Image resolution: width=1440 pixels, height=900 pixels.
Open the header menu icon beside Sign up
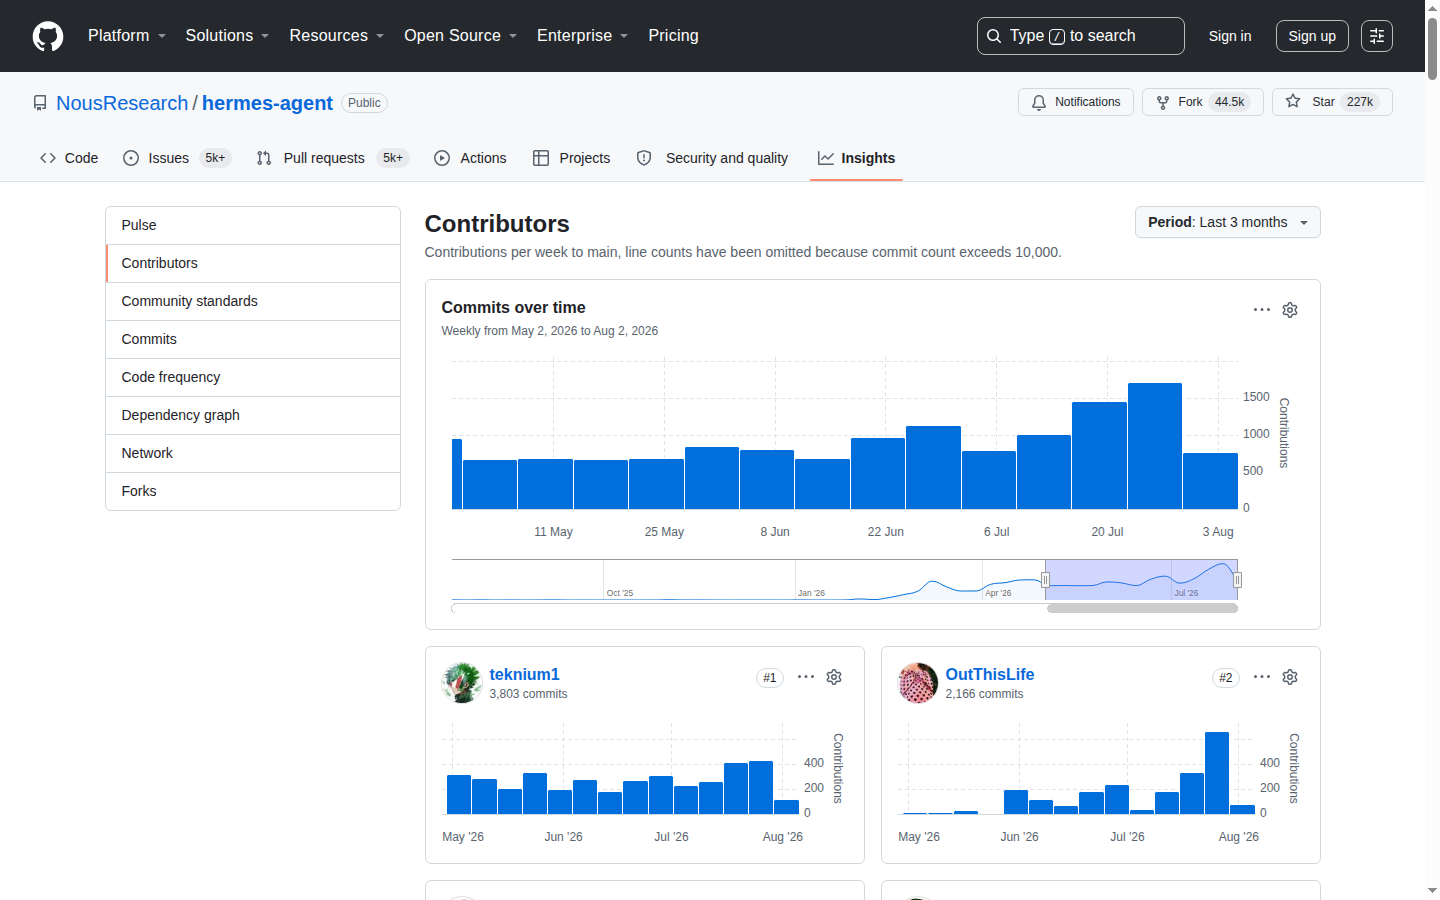point(1377,36)
